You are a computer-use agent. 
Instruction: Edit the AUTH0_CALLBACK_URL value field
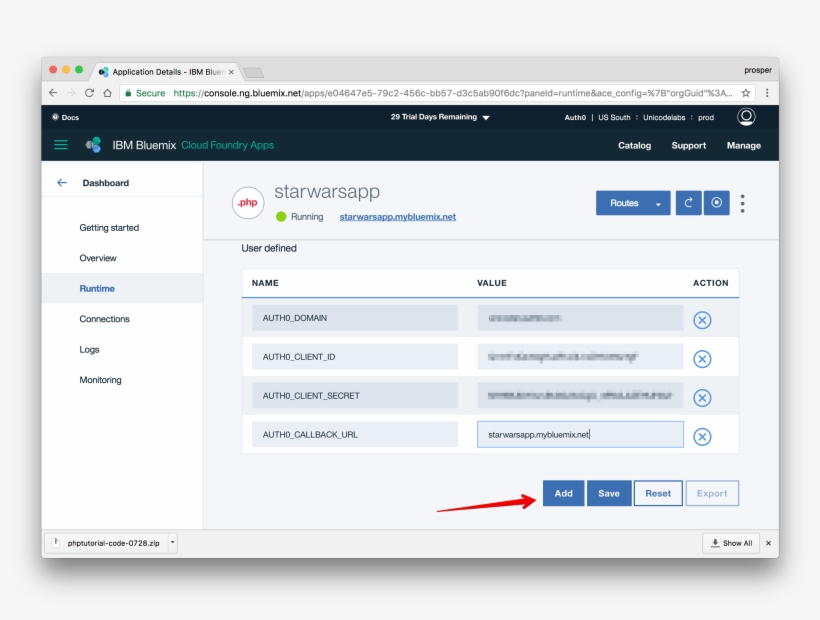(580, 434)
